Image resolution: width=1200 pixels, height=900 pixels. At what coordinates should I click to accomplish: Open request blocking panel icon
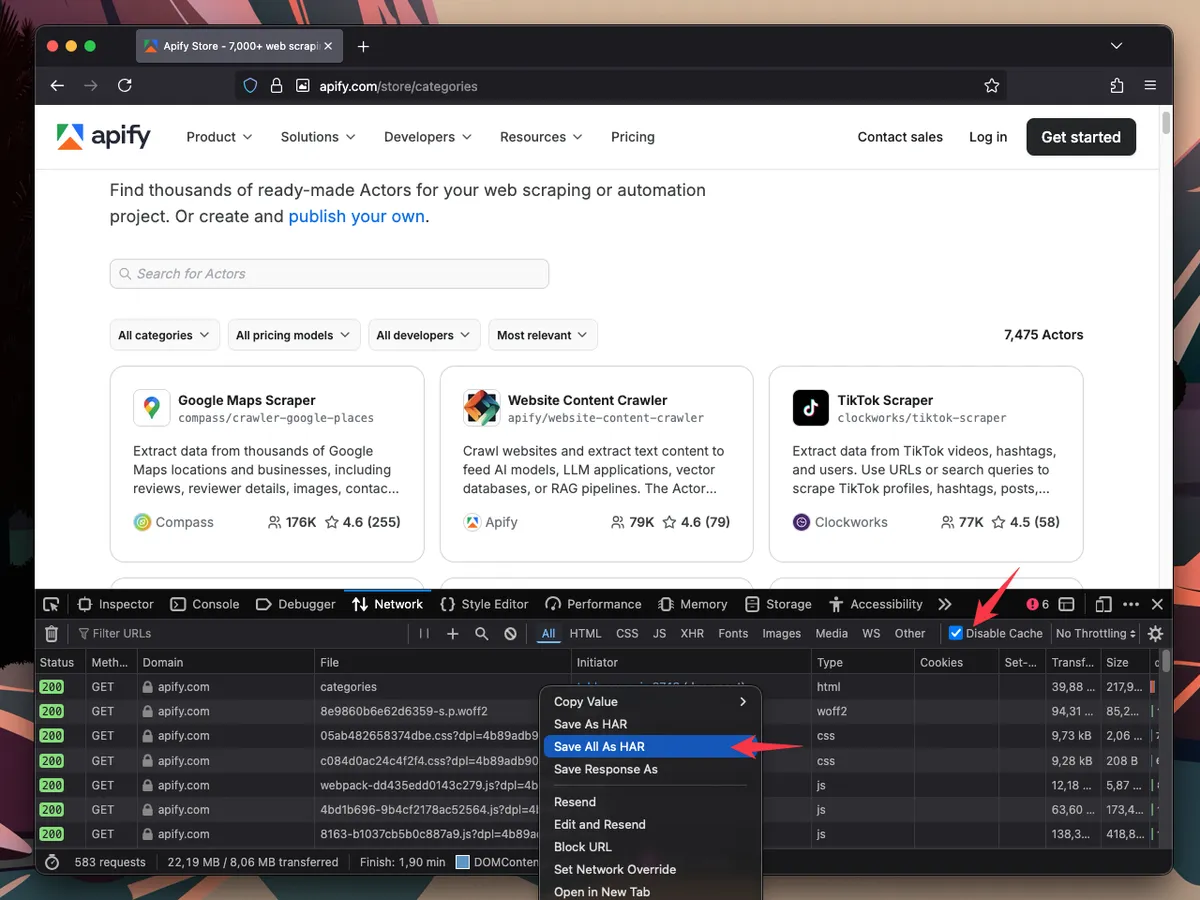[x=510, y=633]
